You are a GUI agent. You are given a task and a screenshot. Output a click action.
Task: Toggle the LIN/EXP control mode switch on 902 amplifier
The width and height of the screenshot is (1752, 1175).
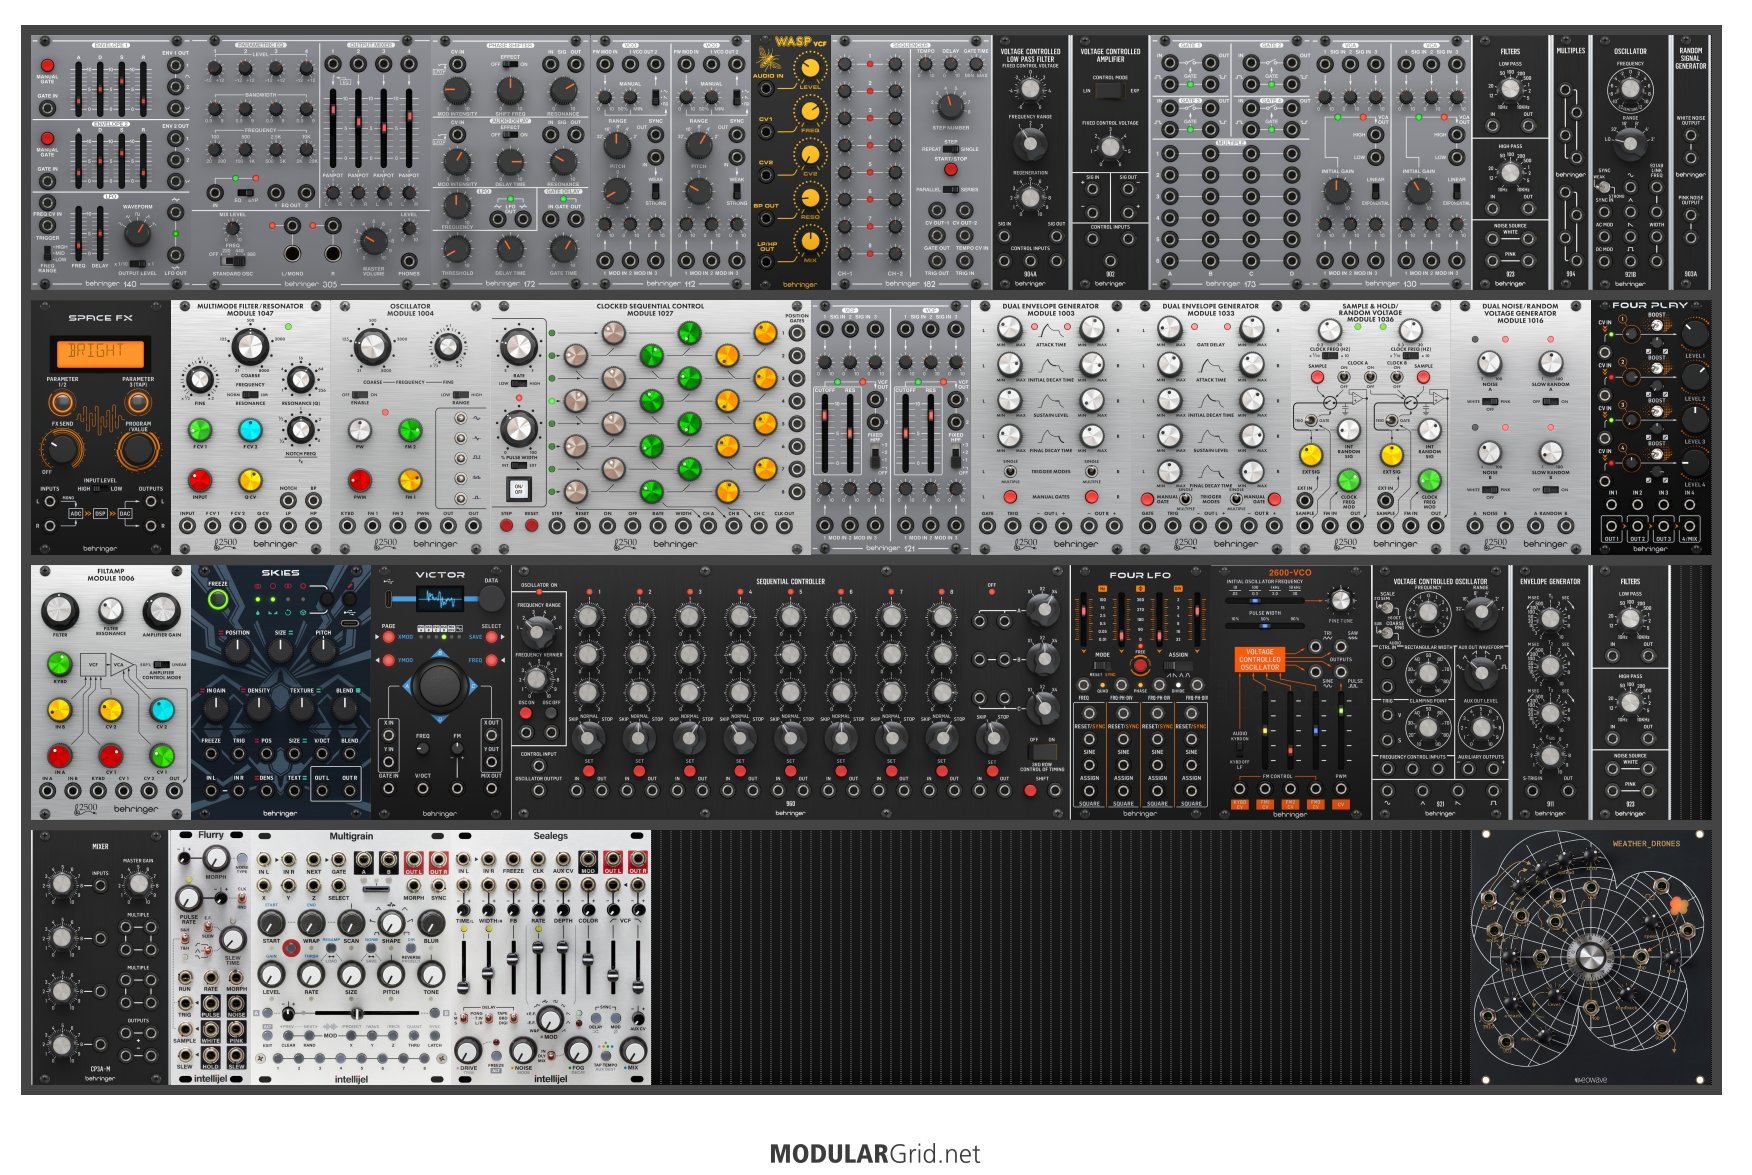tap(1109, 91)
